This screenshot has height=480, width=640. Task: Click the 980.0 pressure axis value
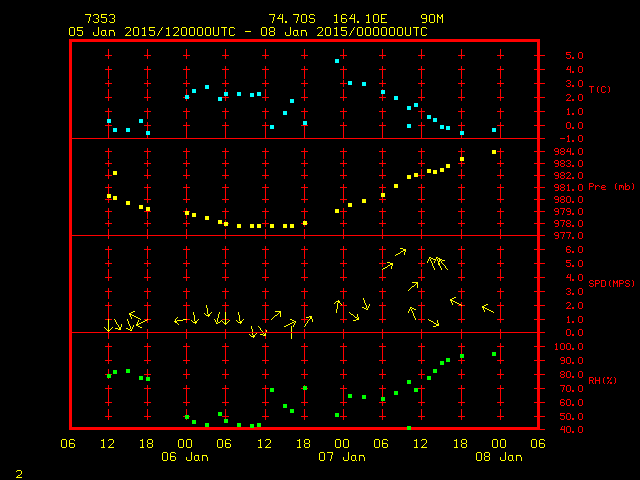tap(569, 200)
